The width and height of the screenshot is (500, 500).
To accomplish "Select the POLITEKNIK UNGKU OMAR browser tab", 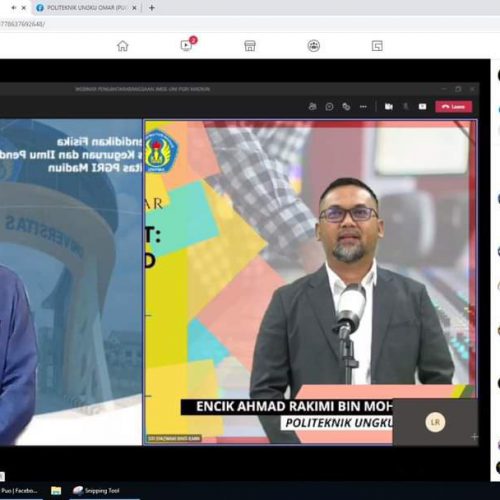I will coord(86,8).
